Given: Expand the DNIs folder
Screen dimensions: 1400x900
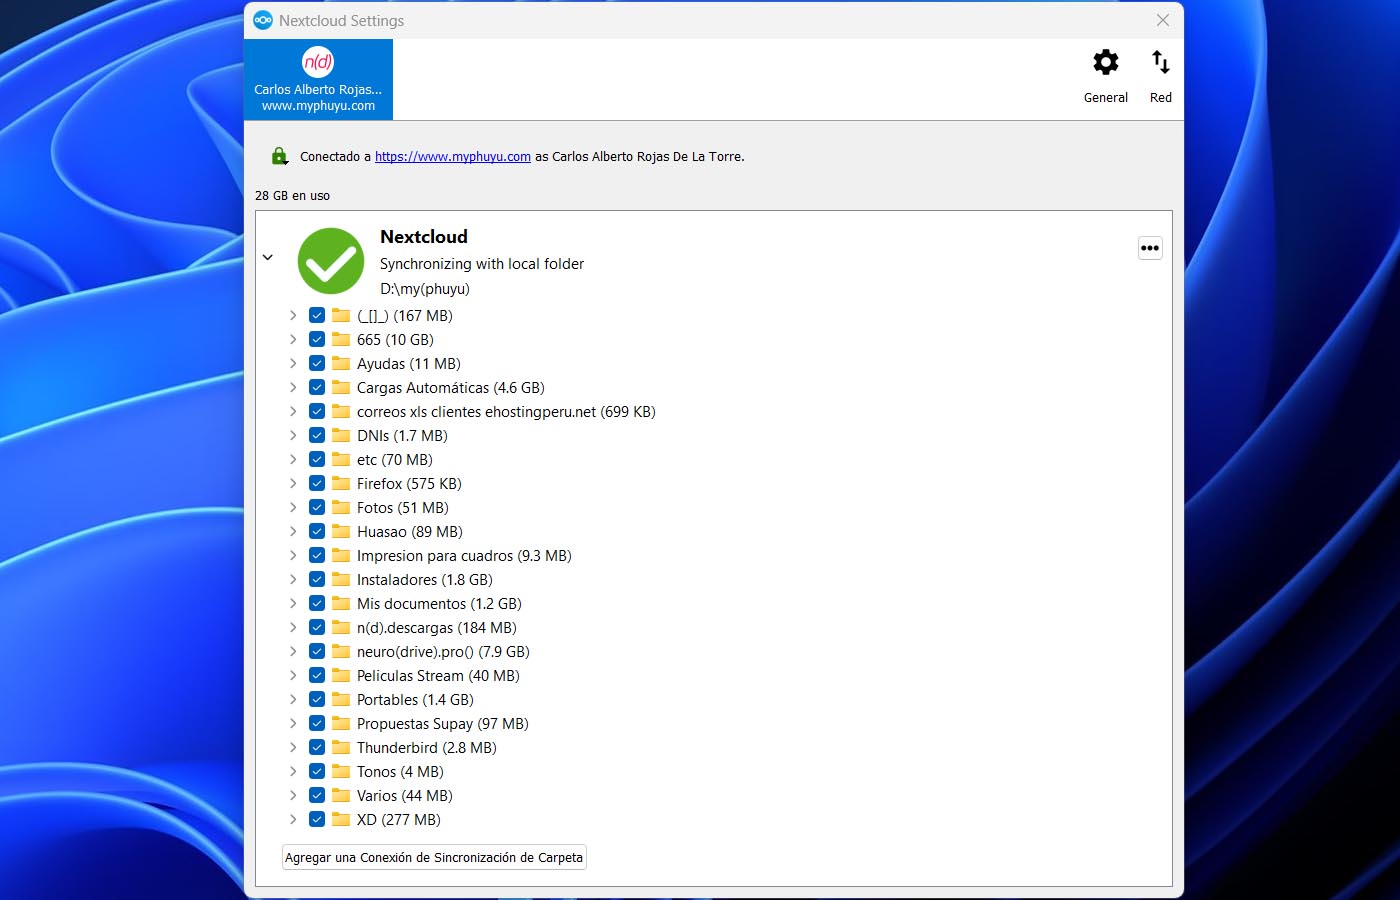Looking at the screenshot, I should coord(293,435).
